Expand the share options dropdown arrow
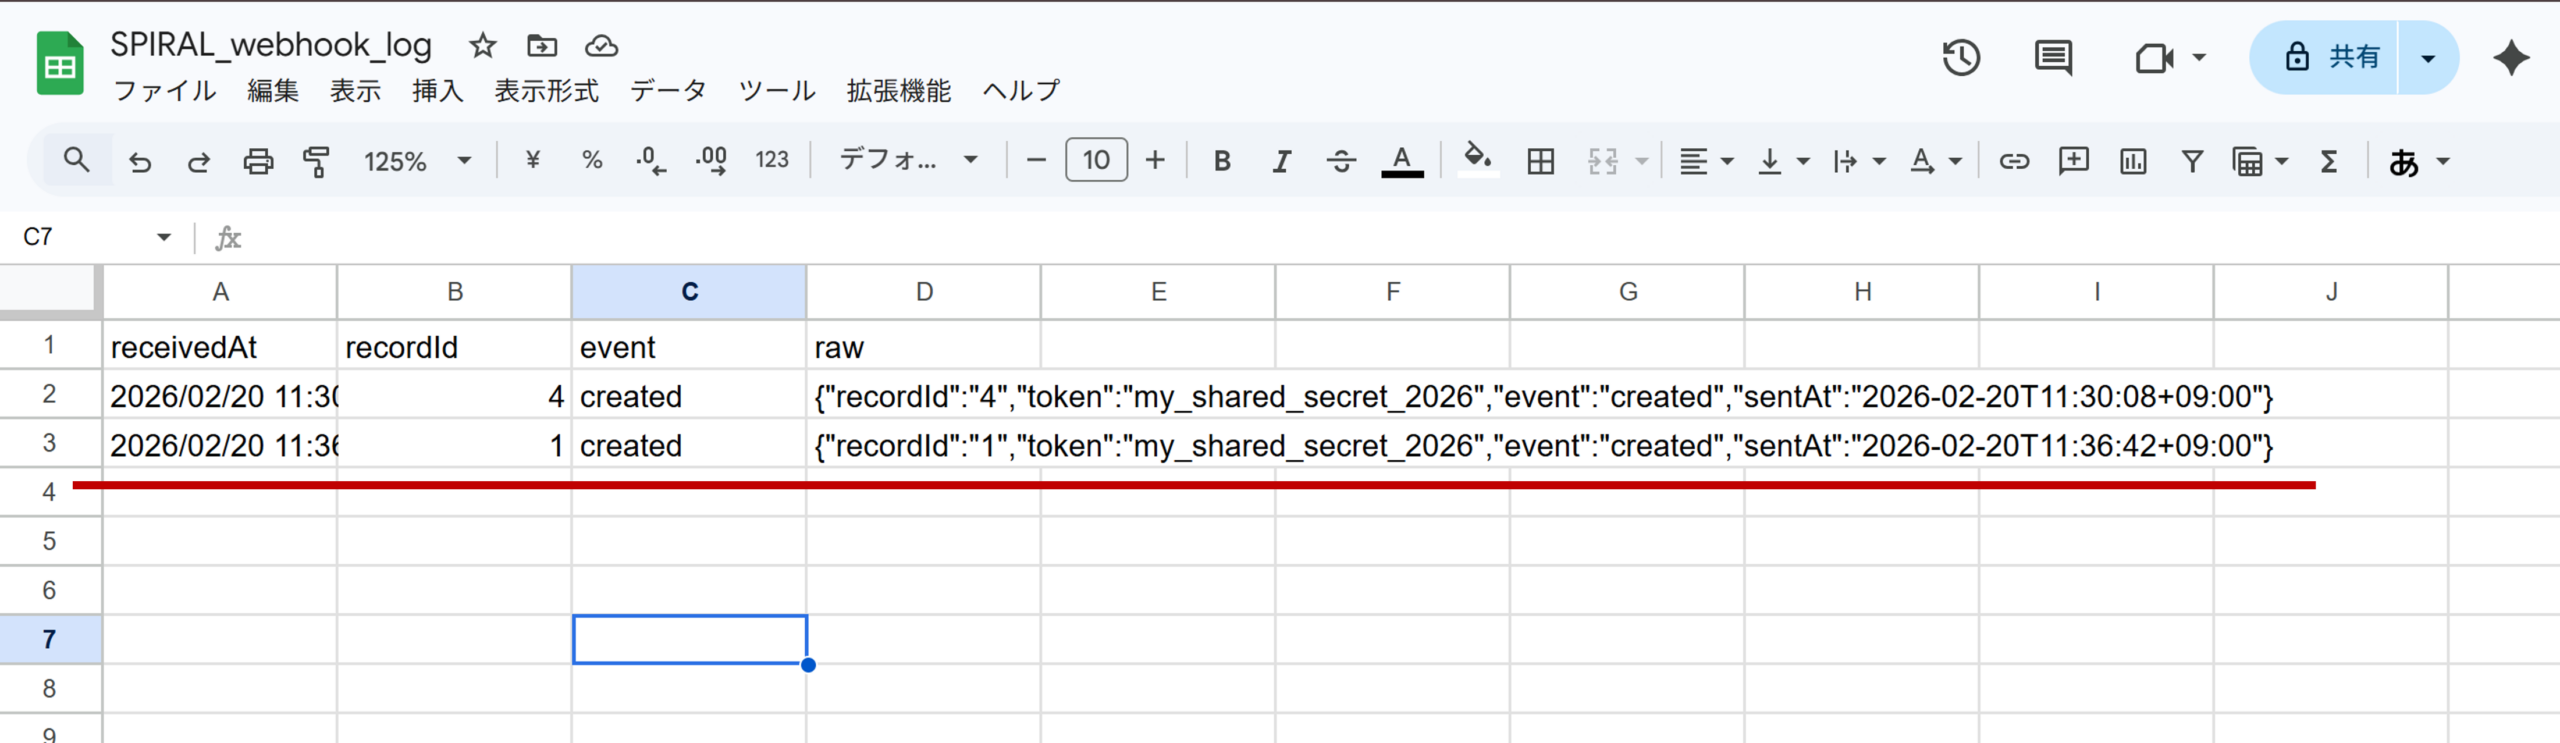This screenshot has width=2560, height=743. click(2428, 58)
